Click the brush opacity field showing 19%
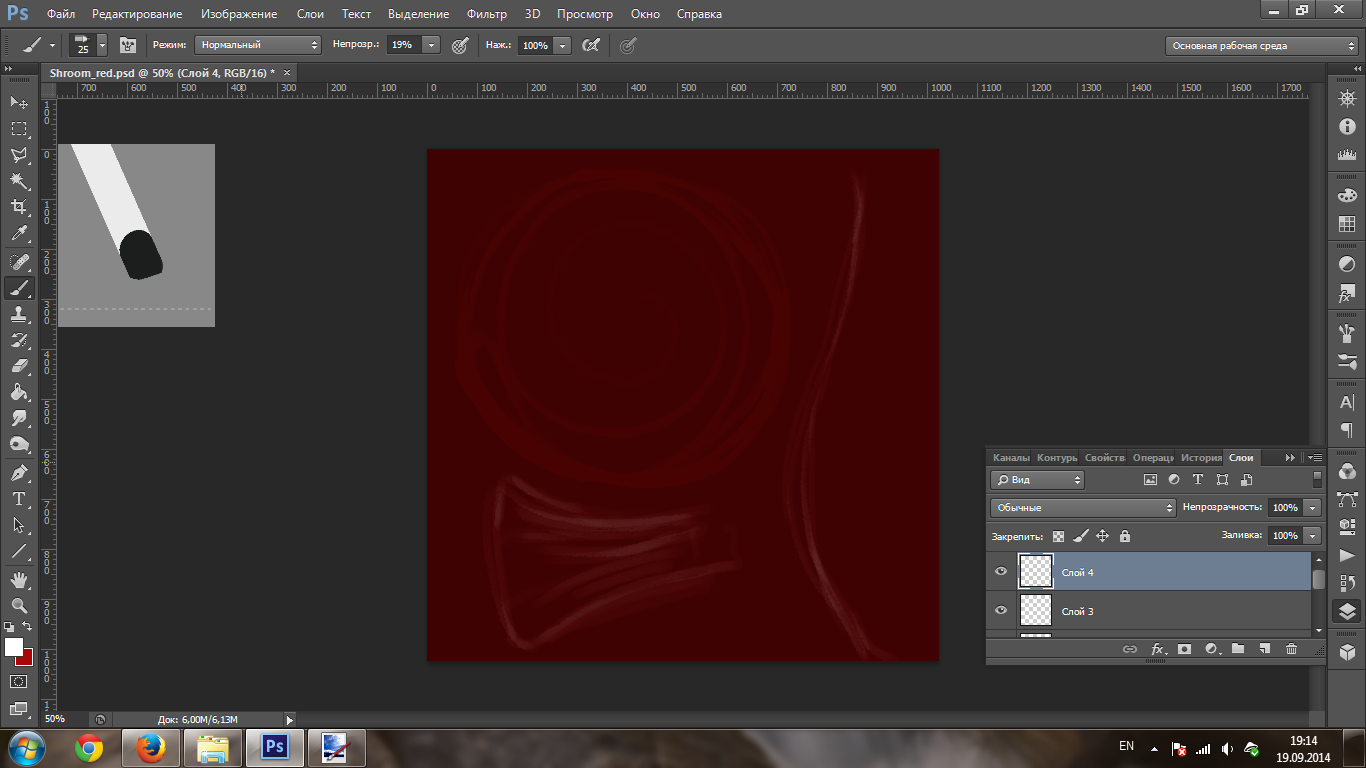Screen dimensions: 1366x768 coord(404,45)
